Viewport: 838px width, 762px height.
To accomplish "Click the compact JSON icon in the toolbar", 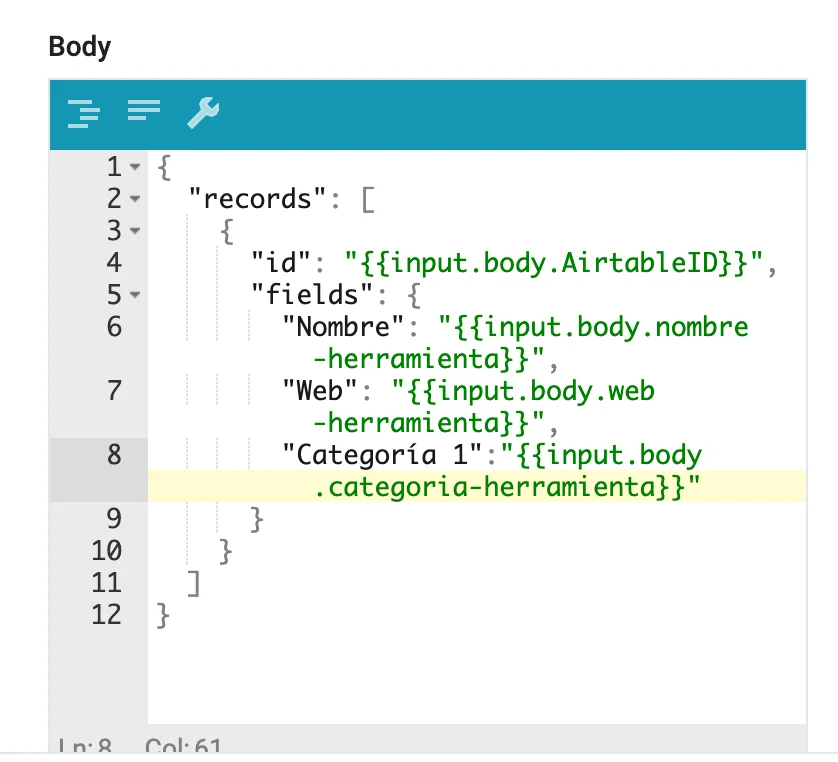I will pos(144,111).
